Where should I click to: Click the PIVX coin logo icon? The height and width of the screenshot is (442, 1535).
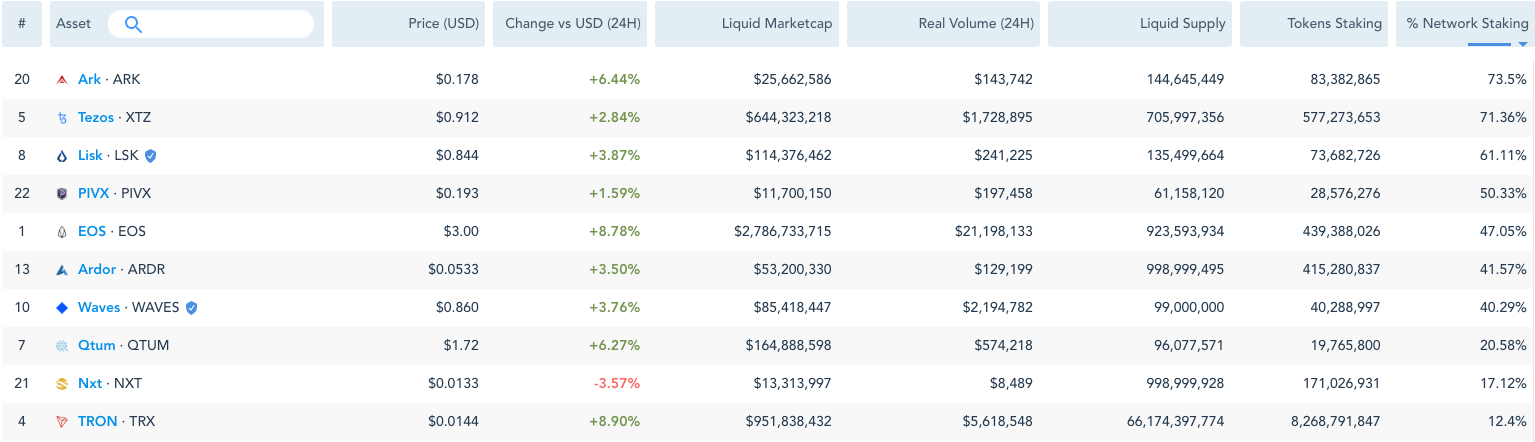tap(62, 193)
